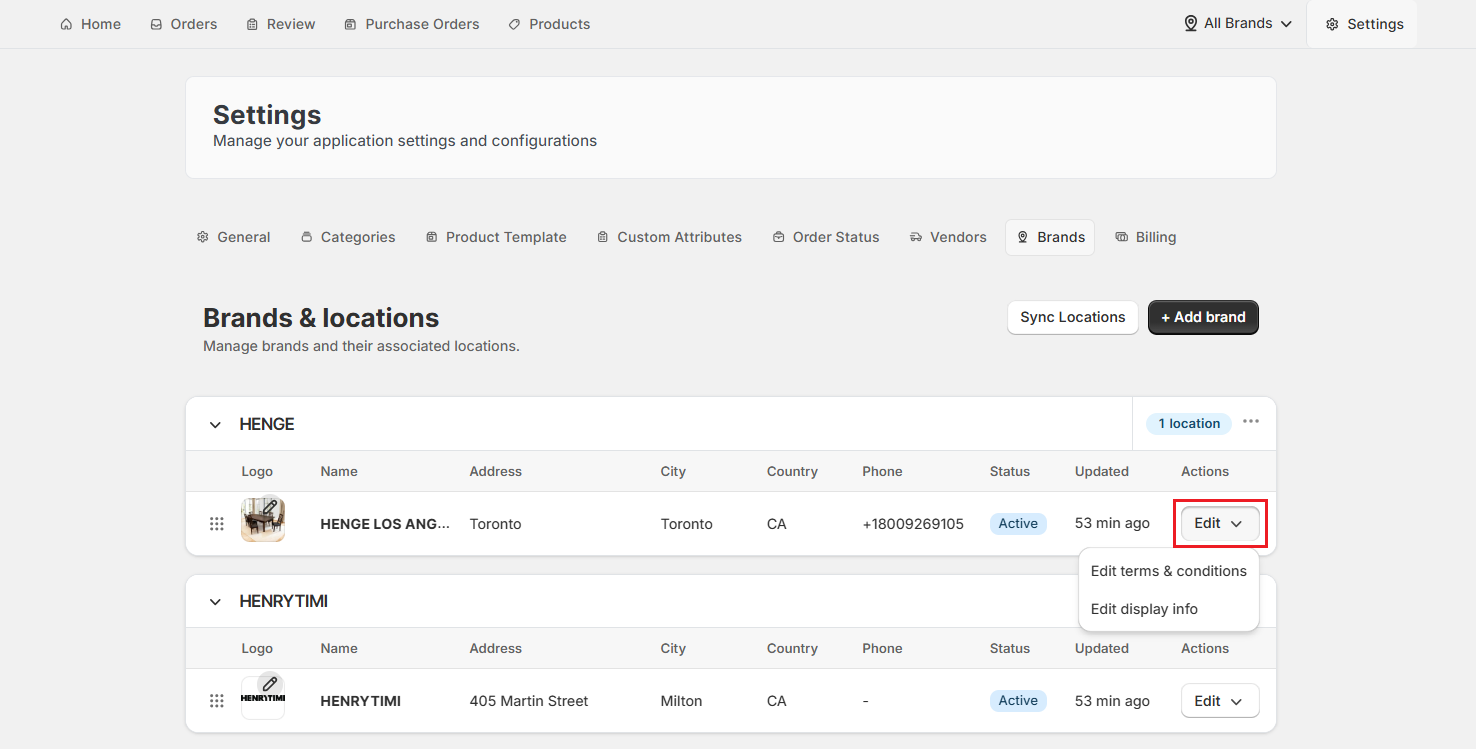Click Active status of HENGE LOS ANG row

click(x=1018, y=523)
